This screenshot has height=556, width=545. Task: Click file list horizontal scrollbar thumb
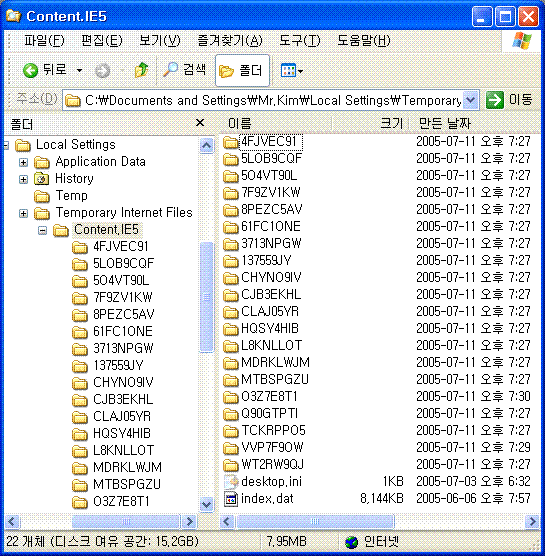tap(315, 521)
